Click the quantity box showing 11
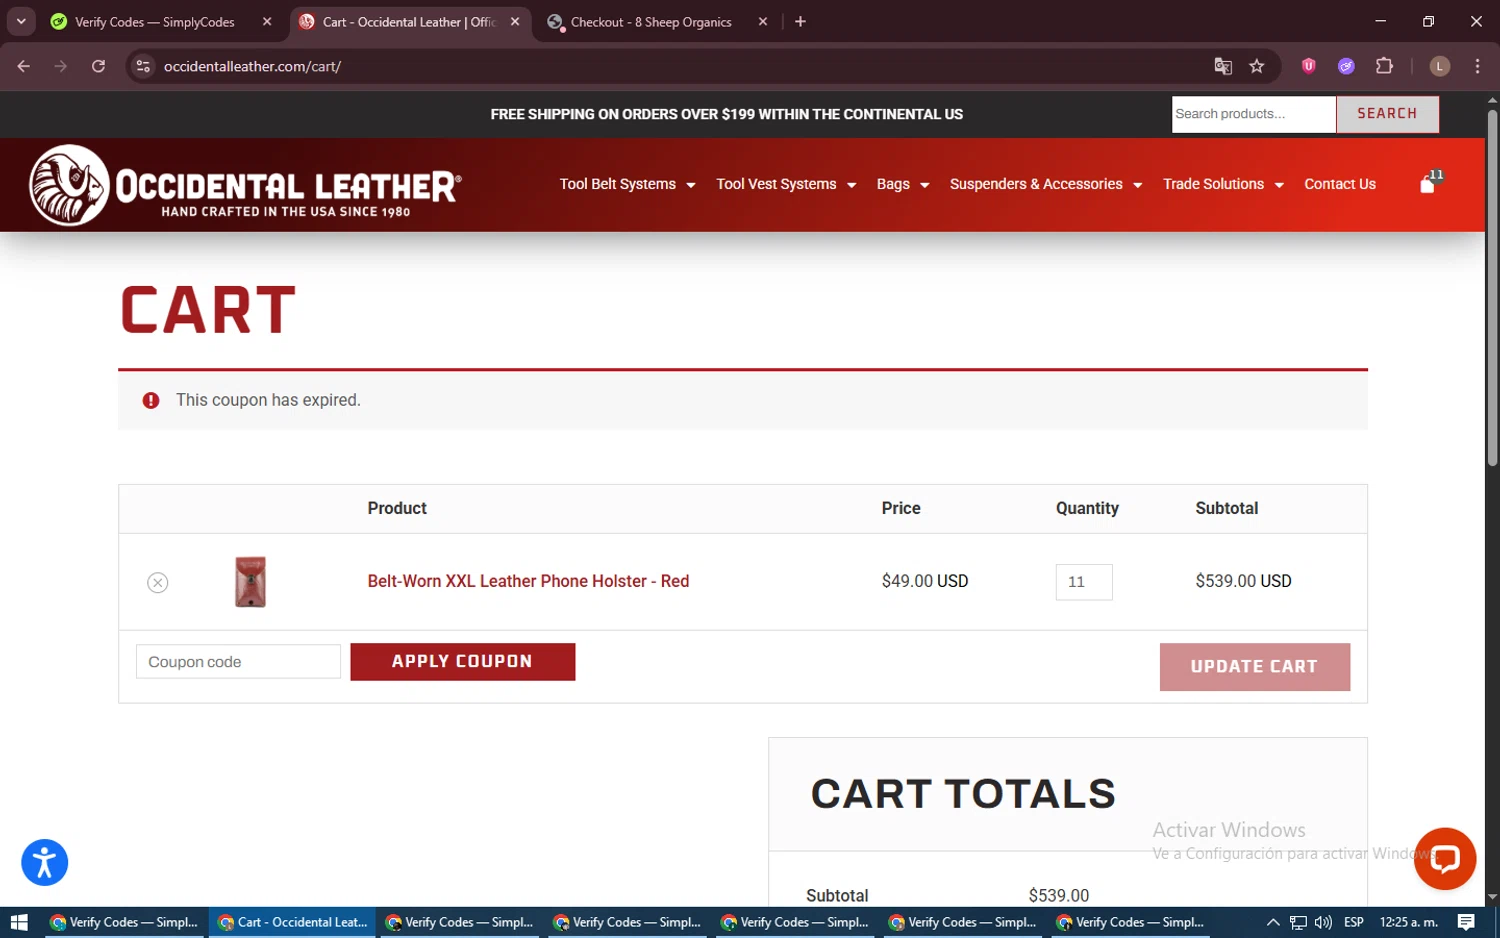1500x938 pixels. tap(1084, 582)
